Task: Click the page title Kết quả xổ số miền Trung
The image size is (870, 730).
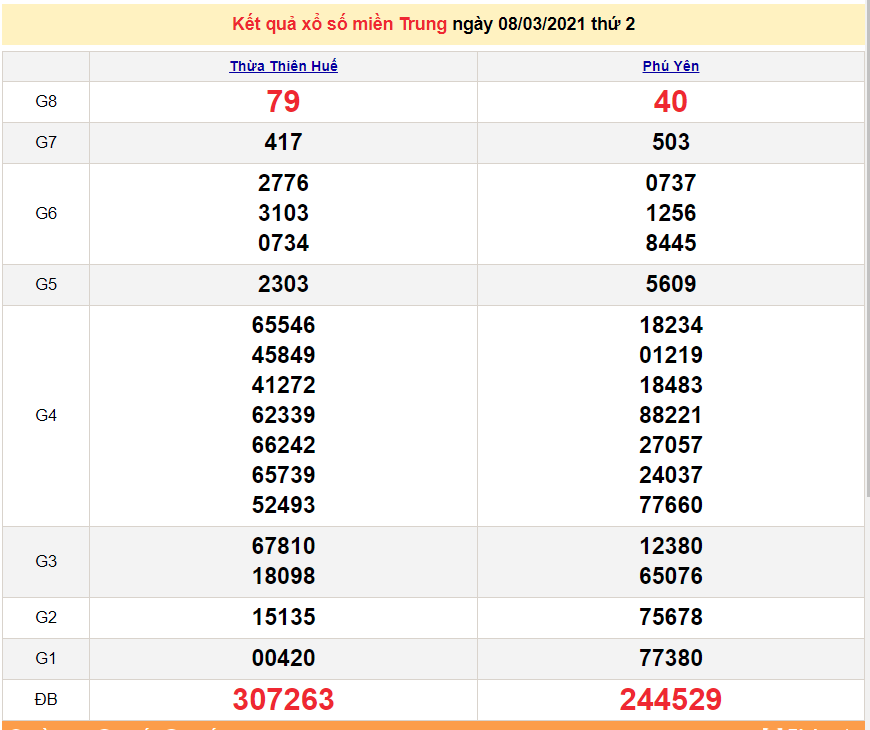Action: point(340,23)
